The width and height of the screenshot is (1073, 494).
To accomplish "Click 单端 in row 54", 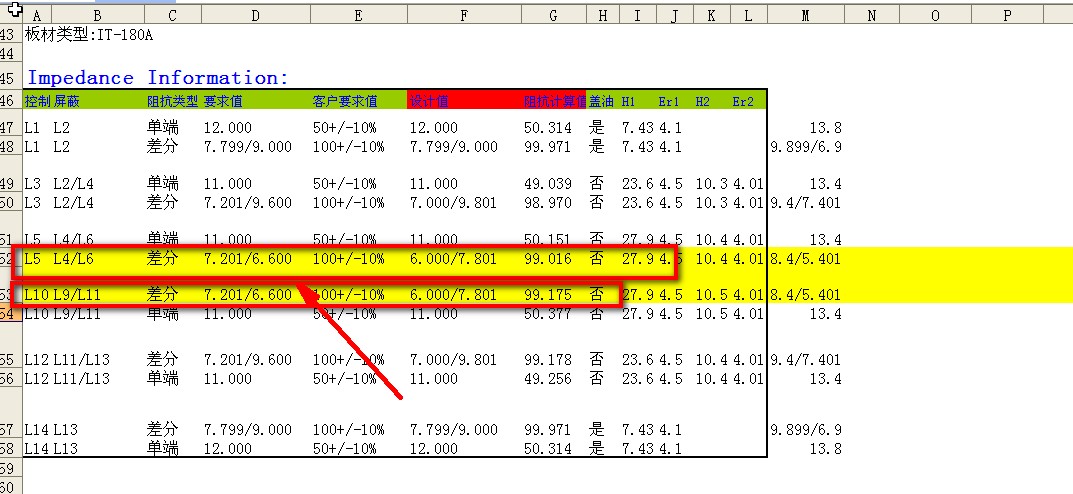I will point(162,314).
